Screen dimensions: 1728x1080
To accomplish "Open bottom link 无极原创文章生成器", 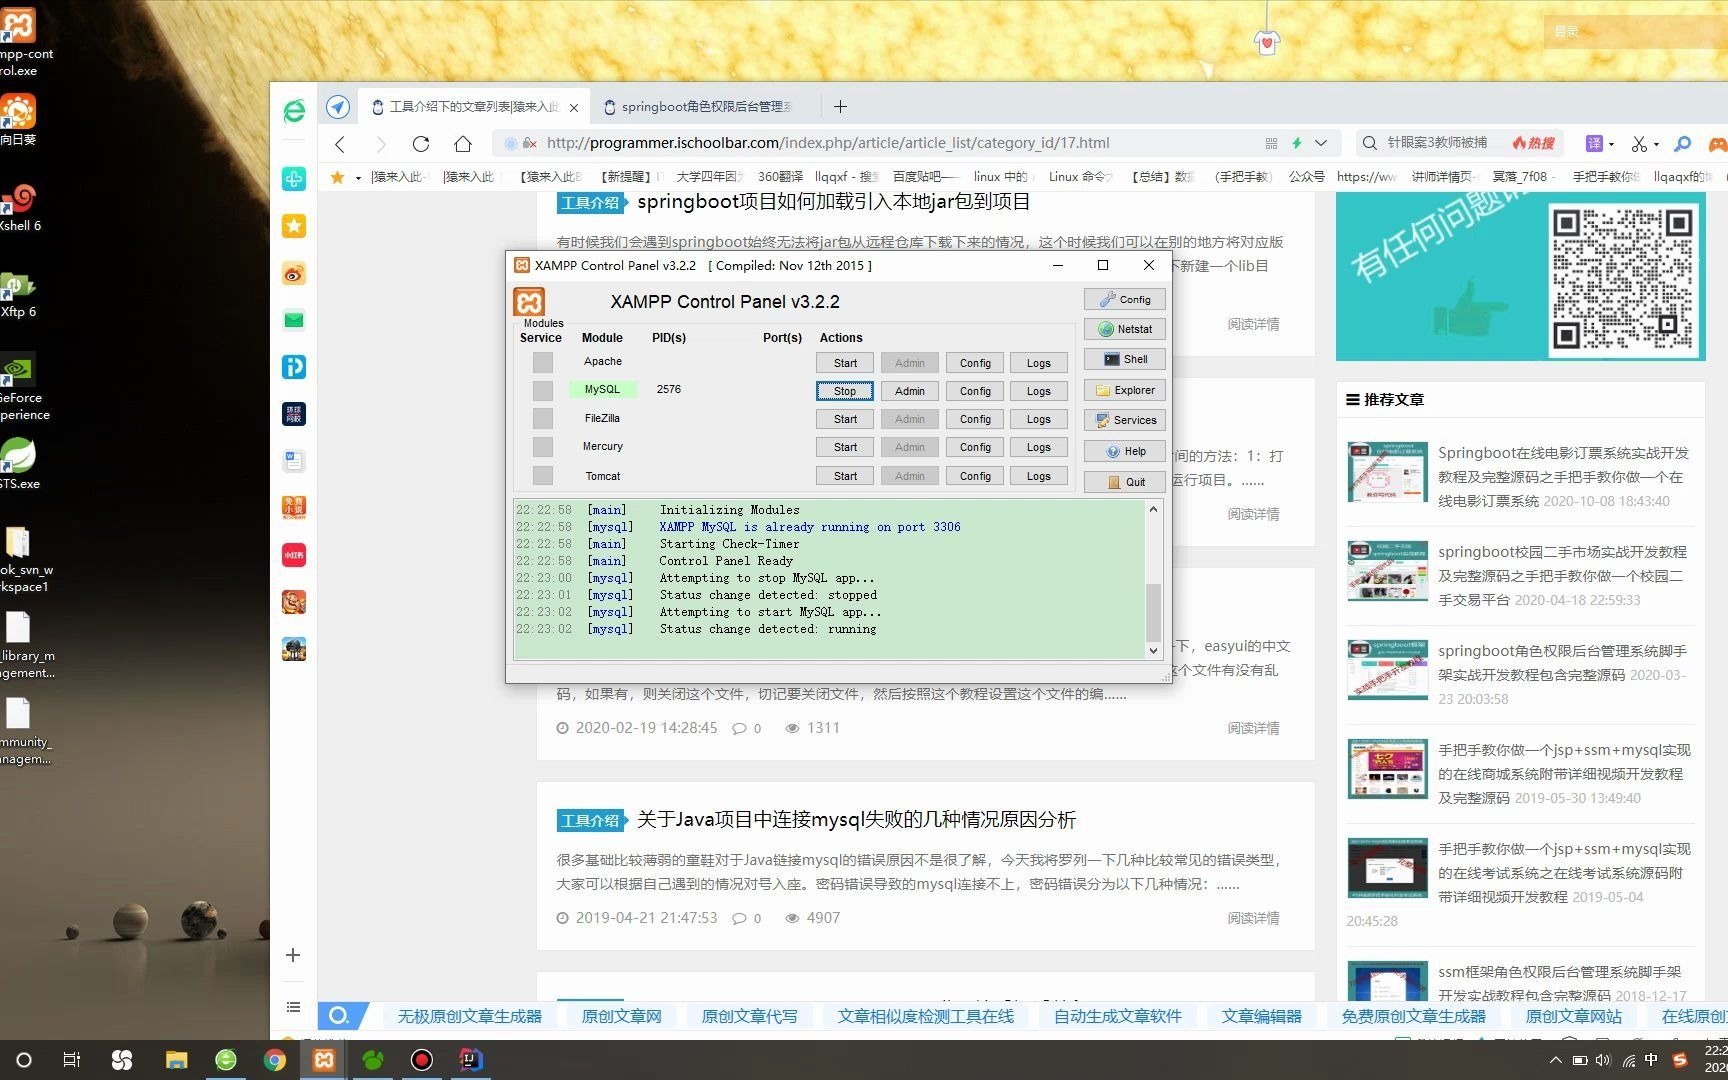I will tap(469, 1016).
